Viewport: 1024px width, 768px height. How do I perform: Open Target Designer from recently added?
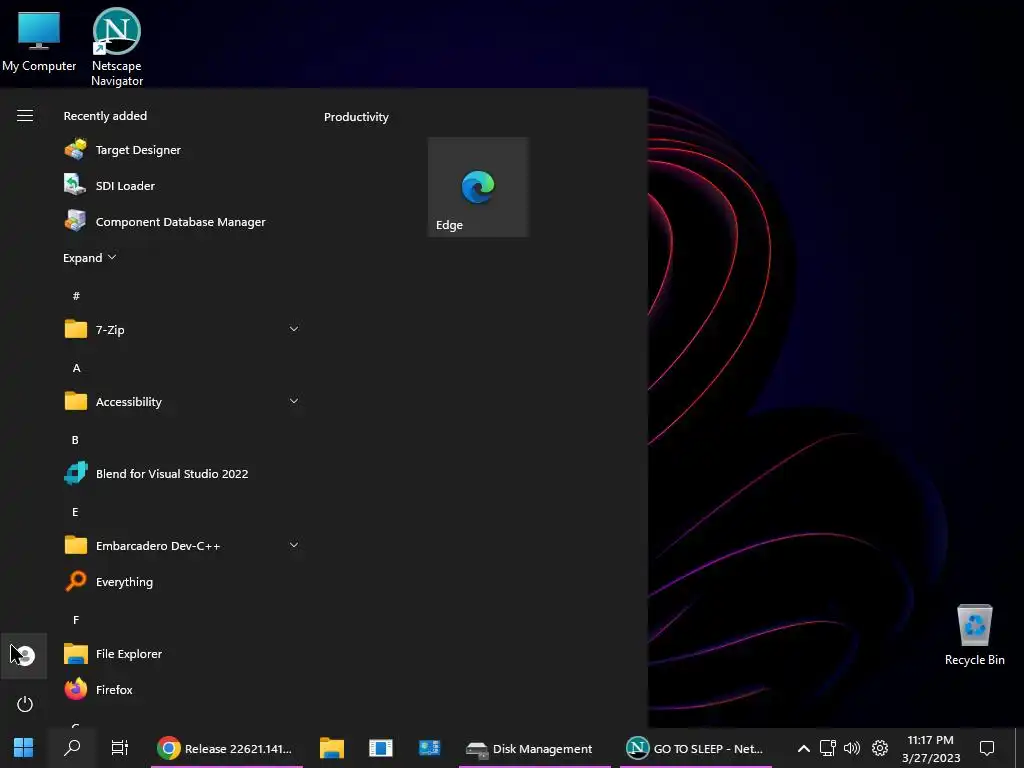pos(183,150)
